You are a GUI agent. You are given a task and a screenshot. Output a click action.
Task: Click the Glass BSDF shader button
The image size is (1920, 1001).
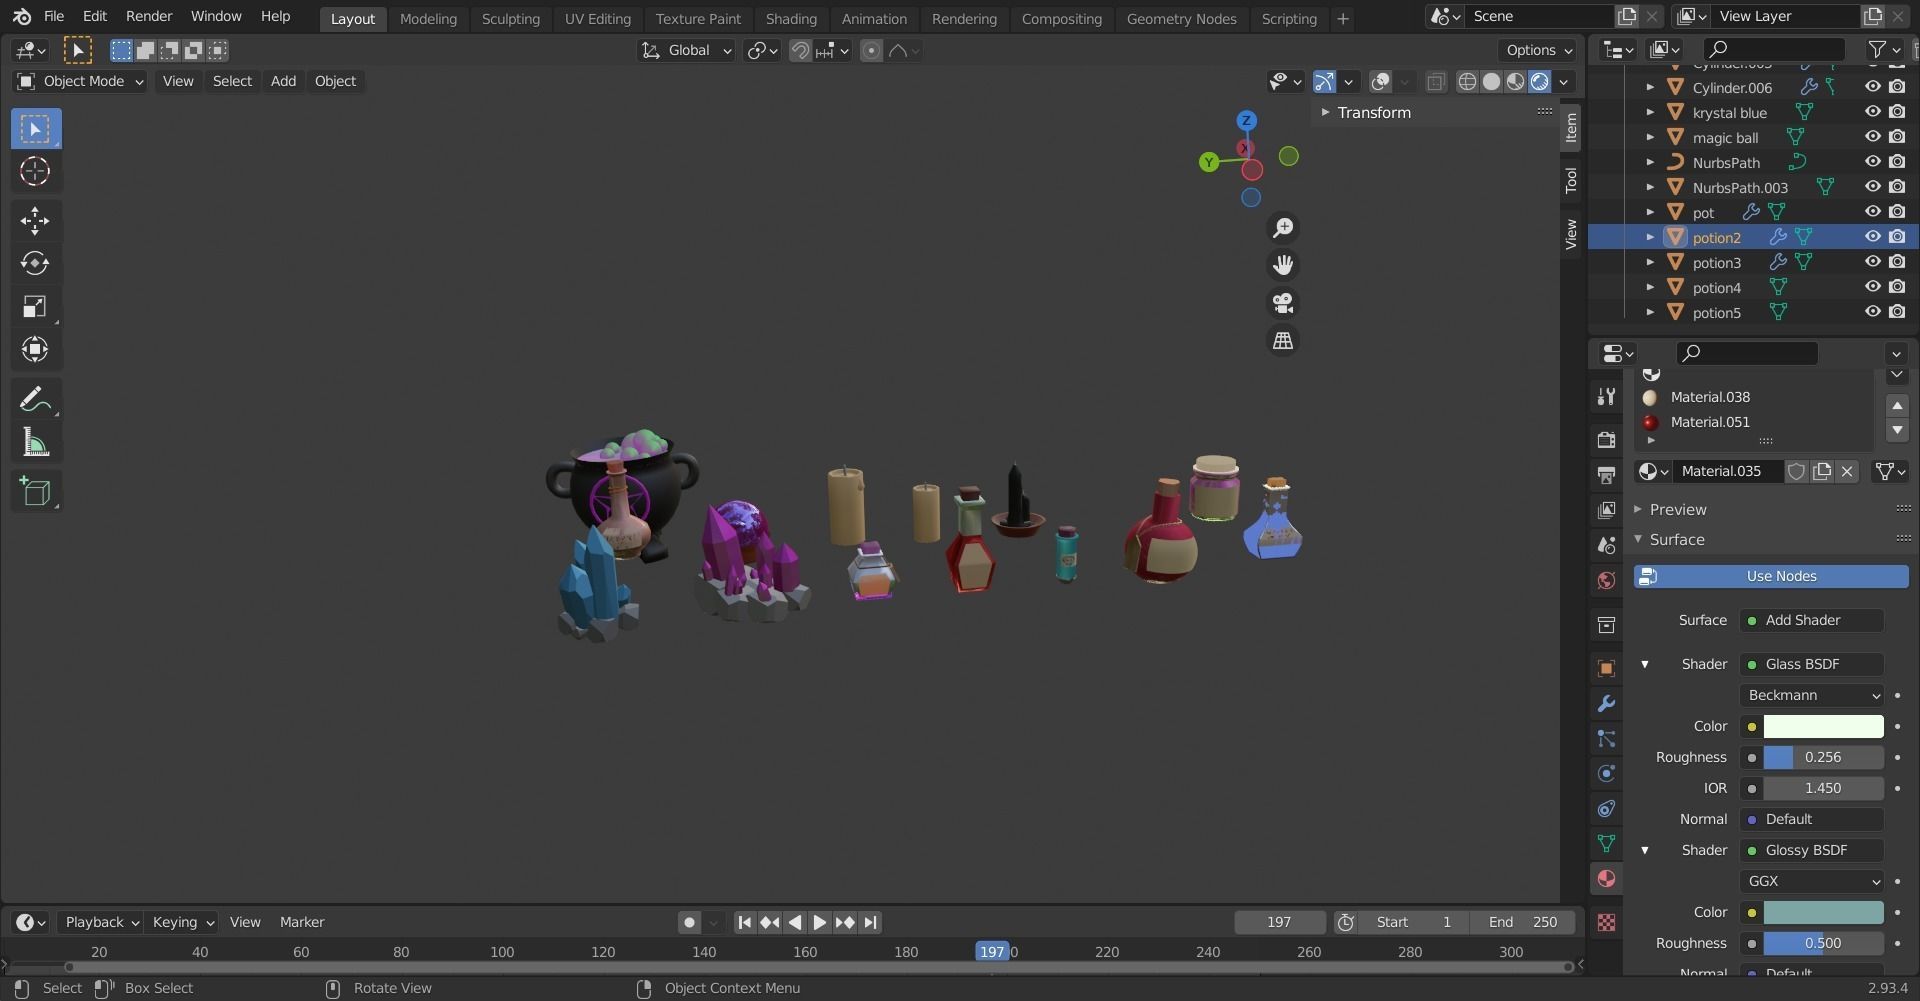(1812, 665)
